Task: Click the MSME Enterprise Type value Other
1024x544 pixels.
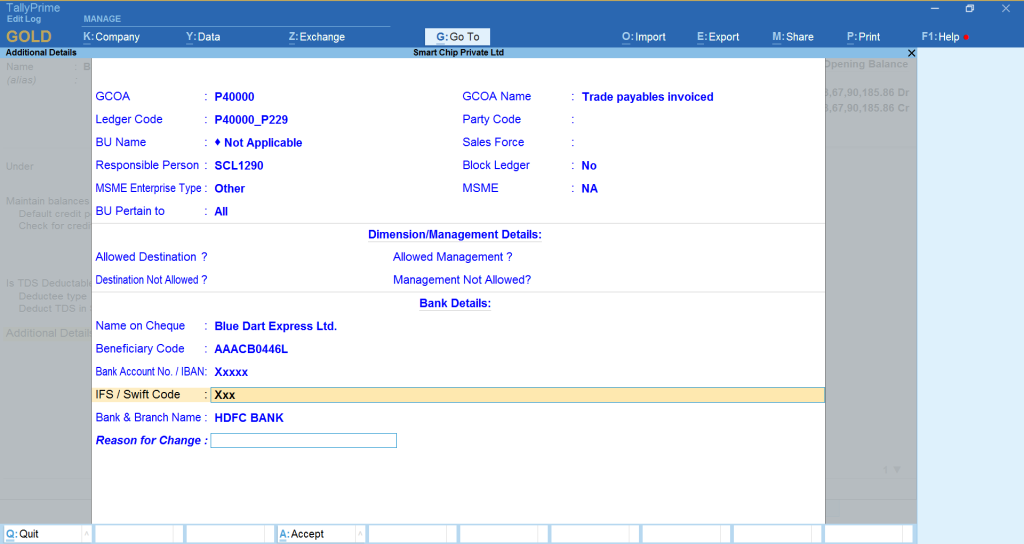Action: click(x=229, y=189)
